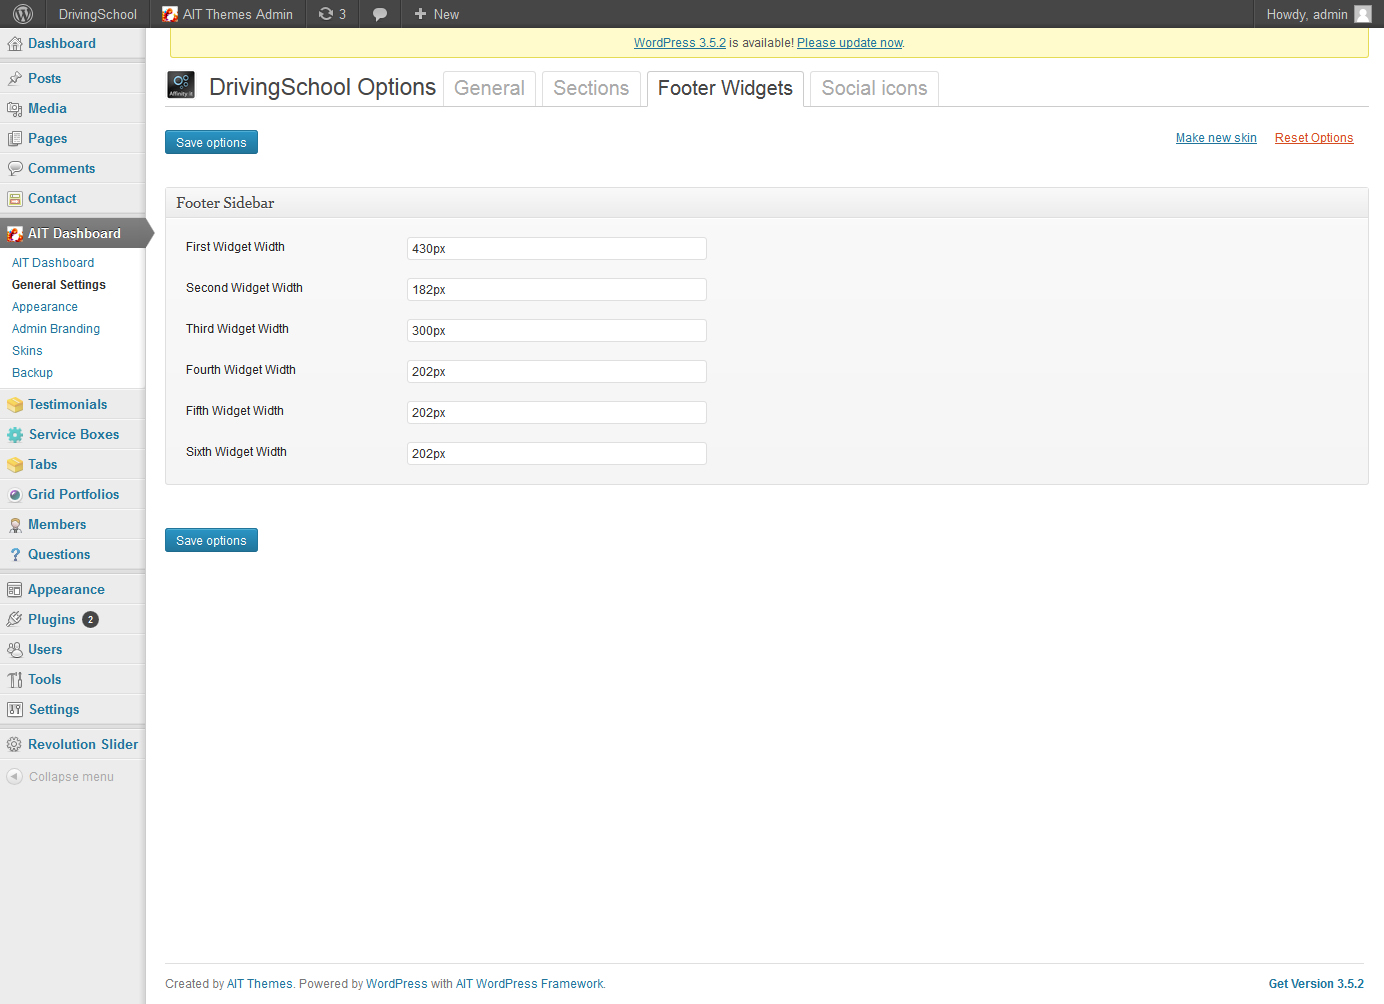Screen dimensions: 1384x1004
Task: Open the comments bubble icon in admin bar
Action: click(x=380, y=14)
